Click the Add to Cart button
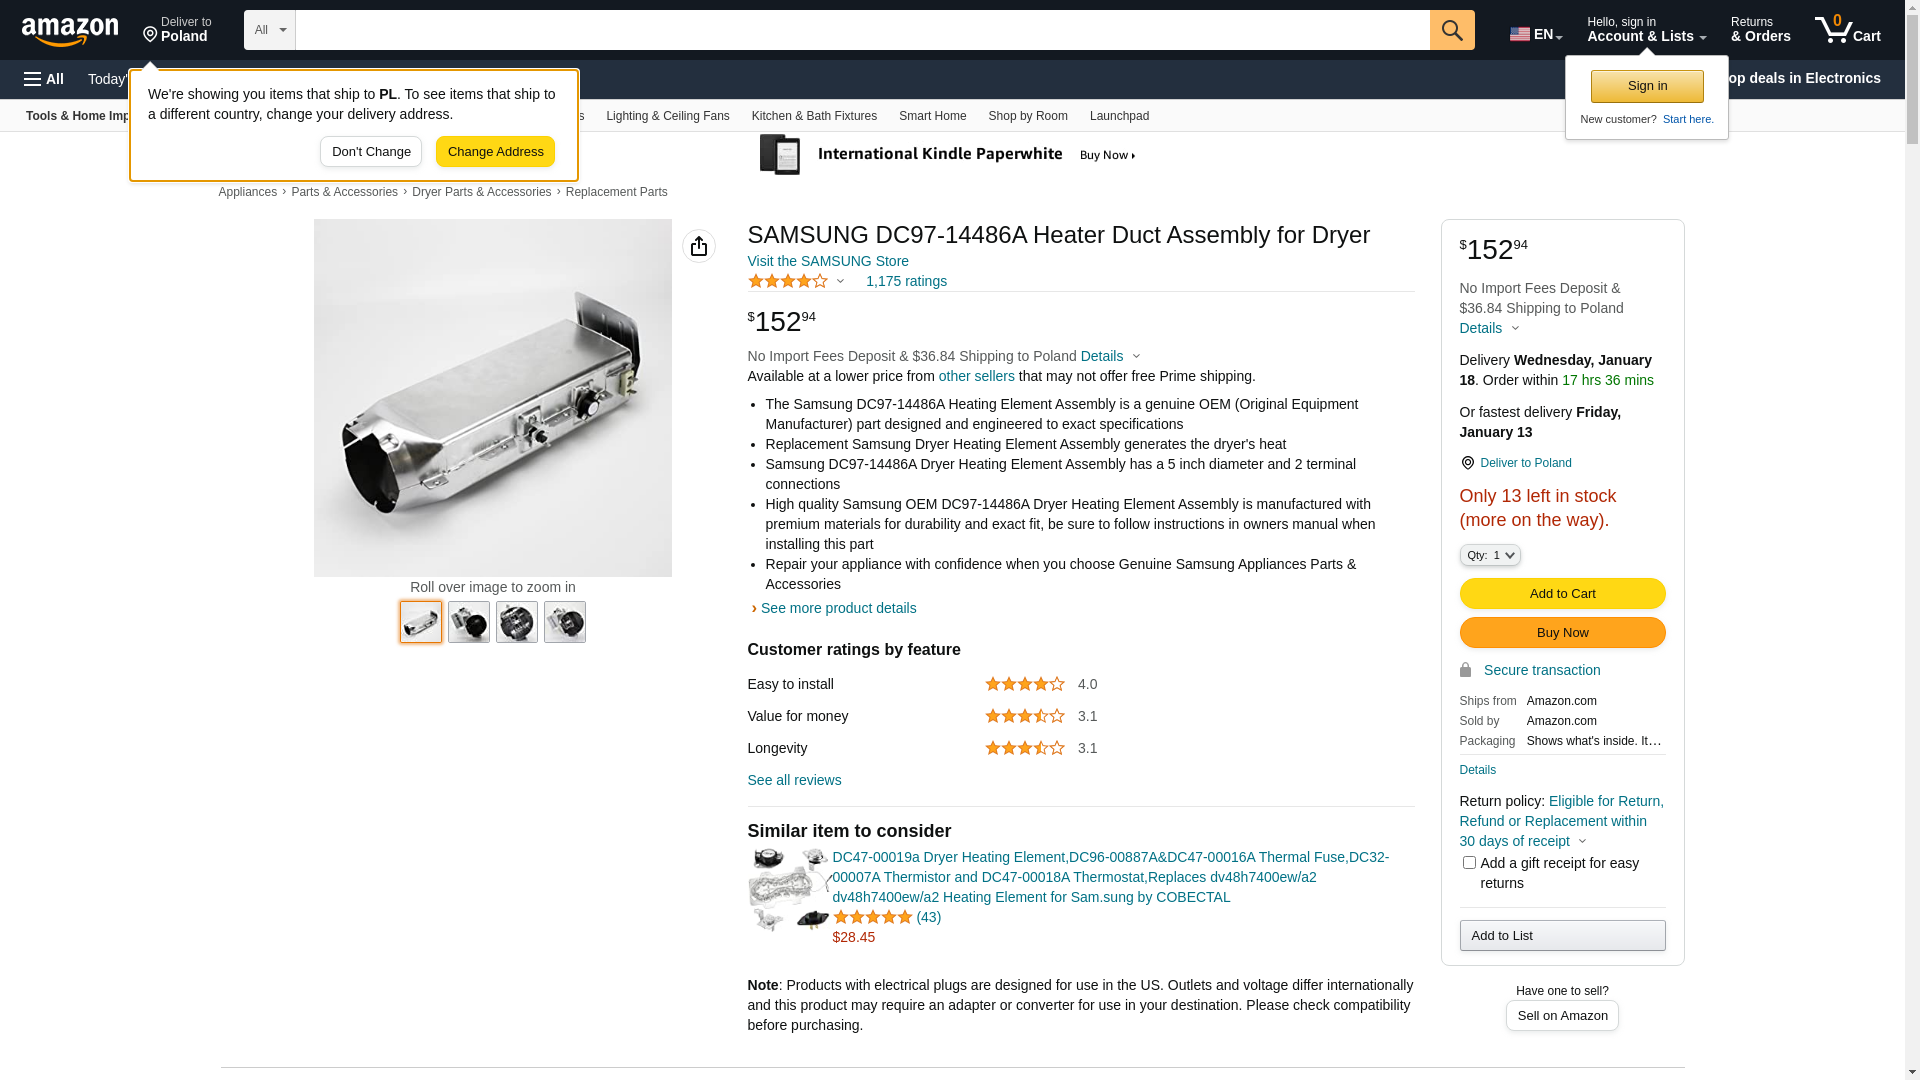 click(1561, 594)
